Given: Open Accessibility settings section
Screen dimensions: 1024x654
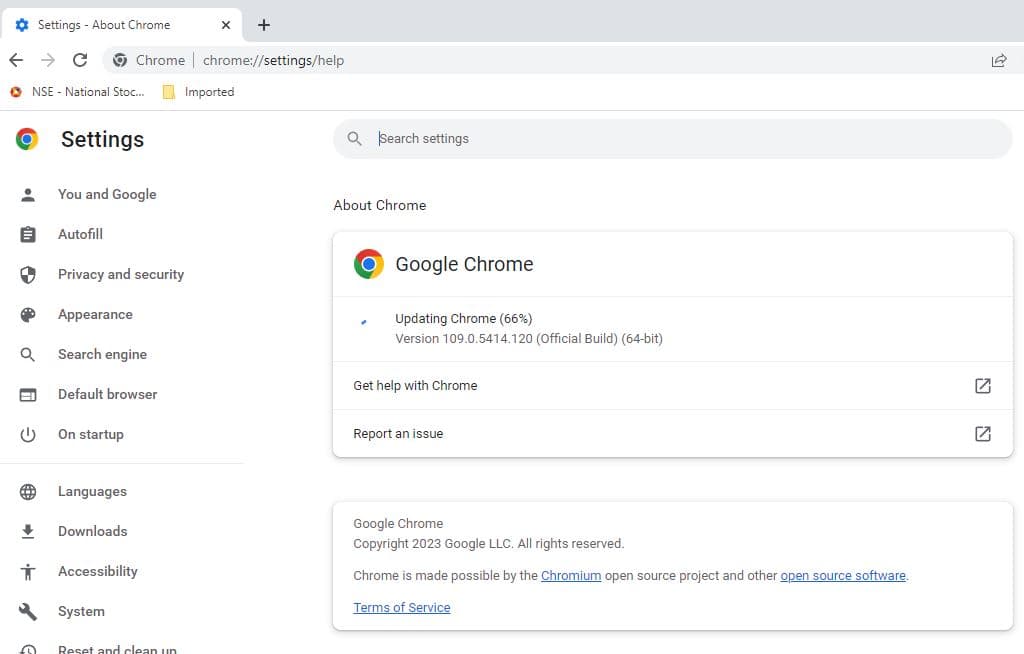Looking at the screenshot, I should click(x=97, y=571).
